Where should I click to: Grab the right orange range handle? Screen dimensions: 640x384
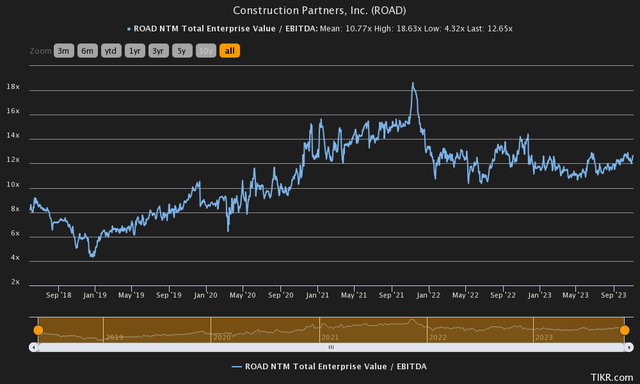point(624,330)
